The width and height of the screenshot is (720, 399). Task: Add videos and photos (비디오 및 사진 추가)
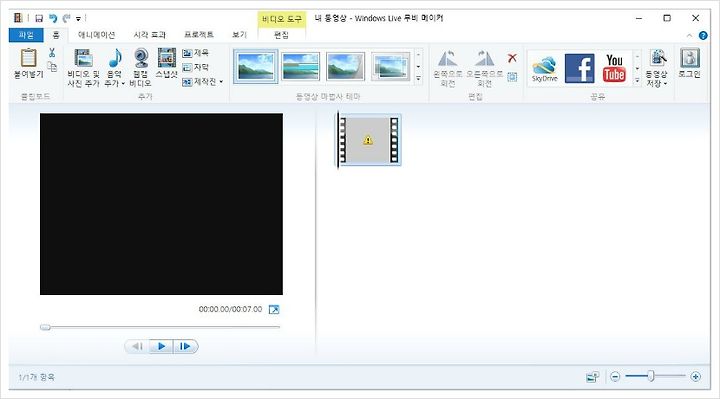83,67
